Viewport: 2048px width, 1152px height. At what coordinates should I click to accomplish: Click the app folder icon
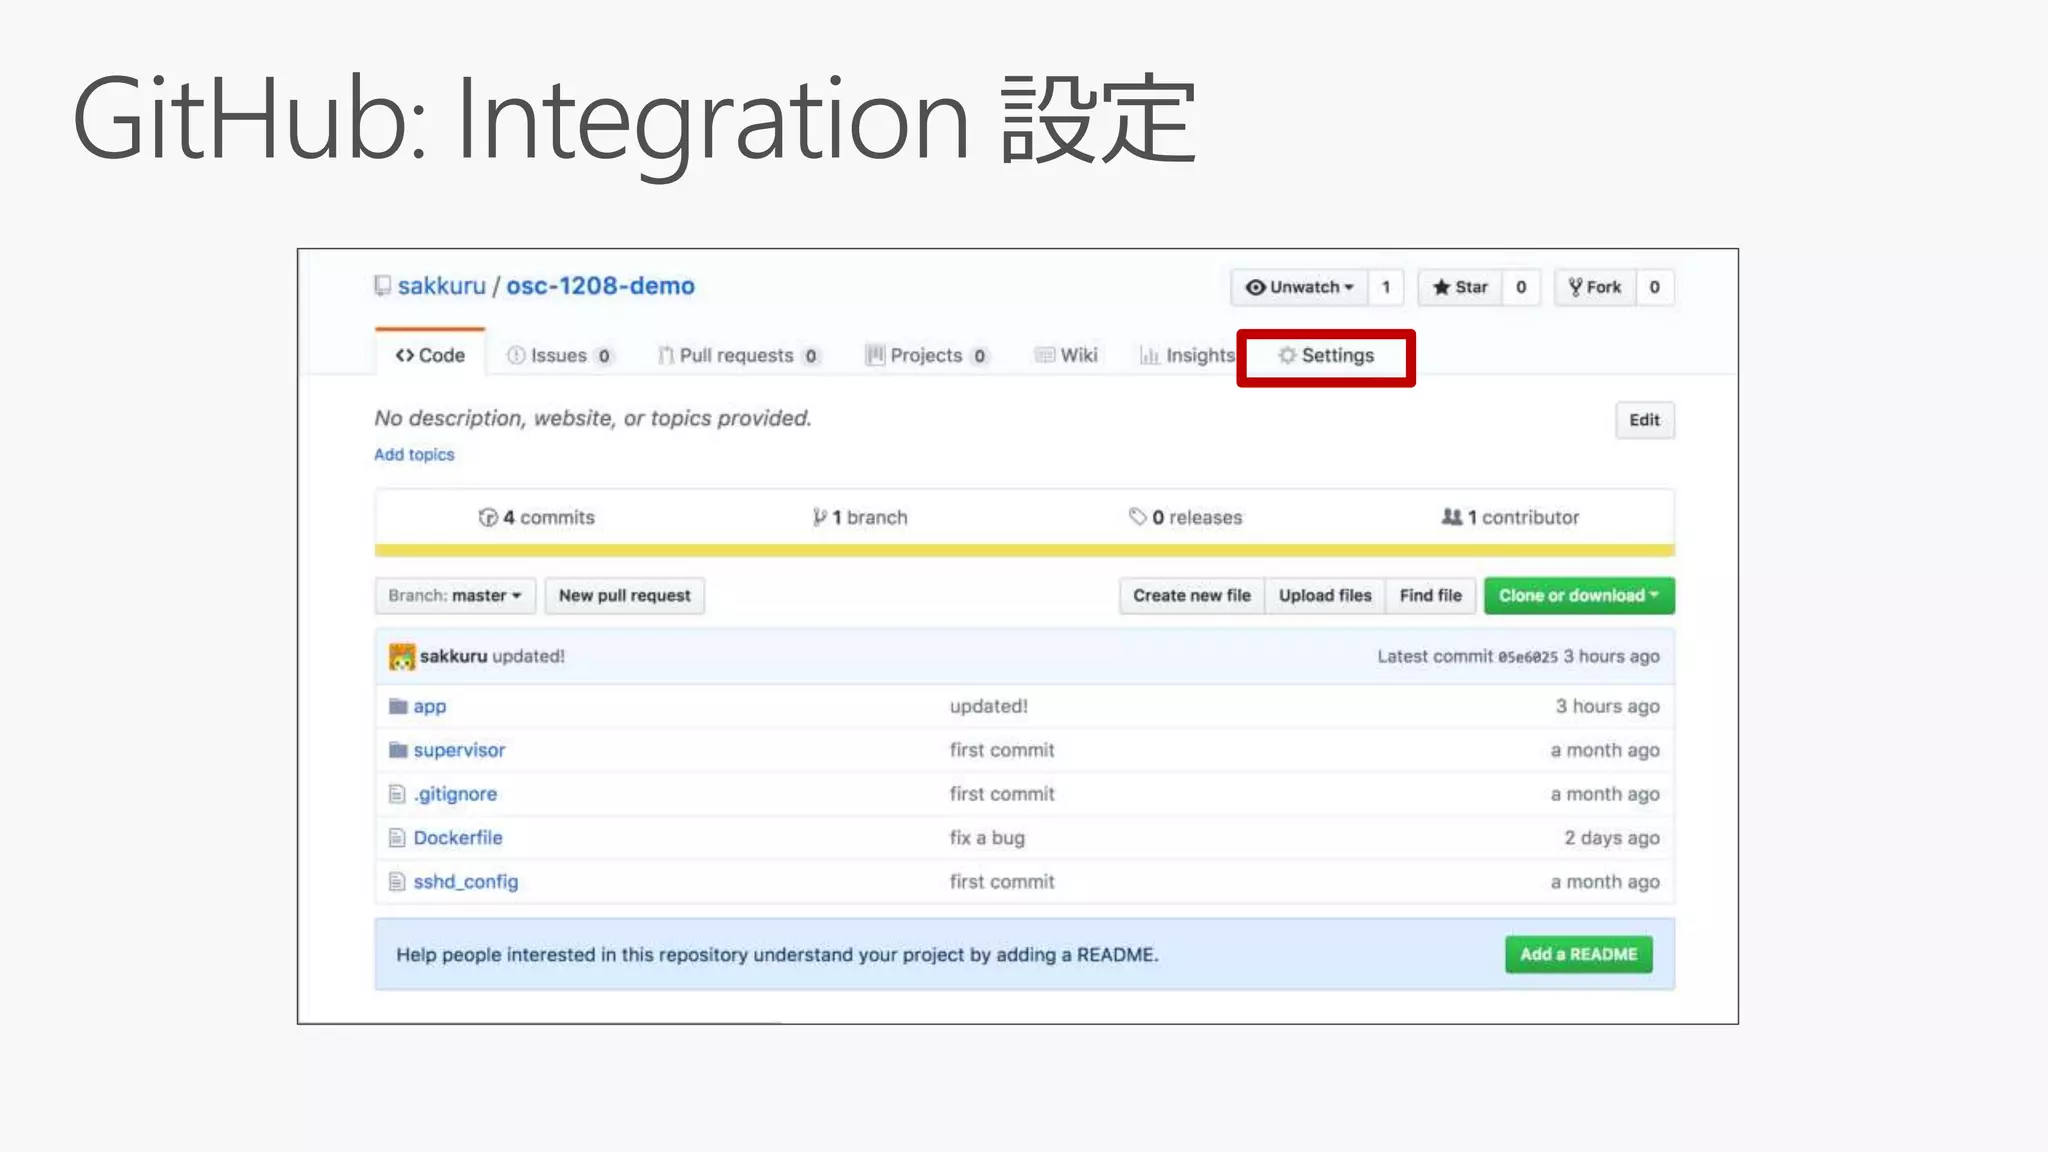(x=398, y=707)
